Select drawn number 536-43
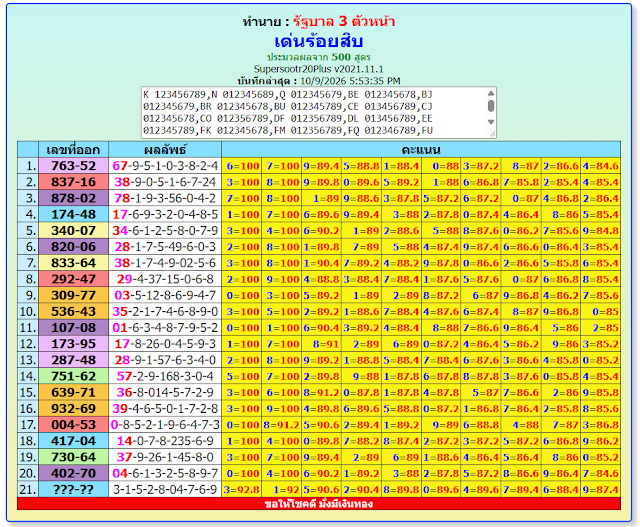 (x=73, y=311)
